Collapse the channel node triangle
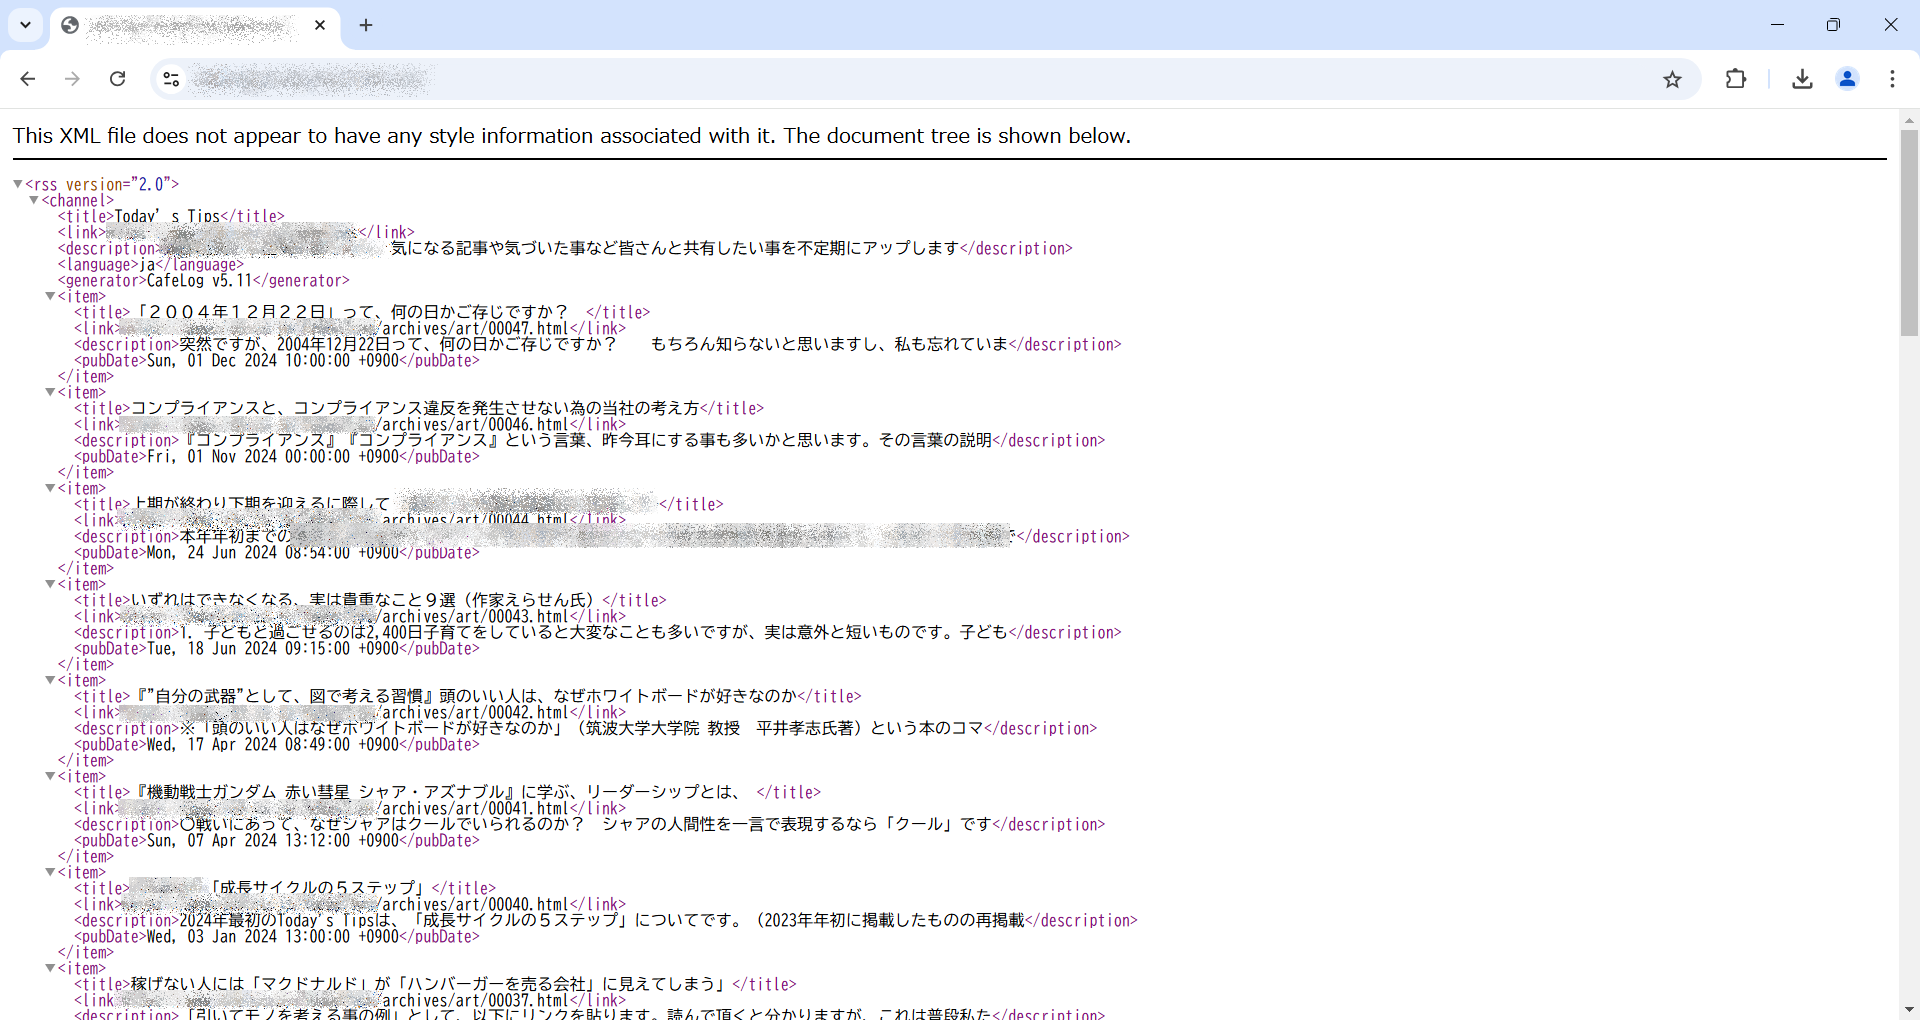Viewport: 1920px width, 1020px height. tap(34, 200)
